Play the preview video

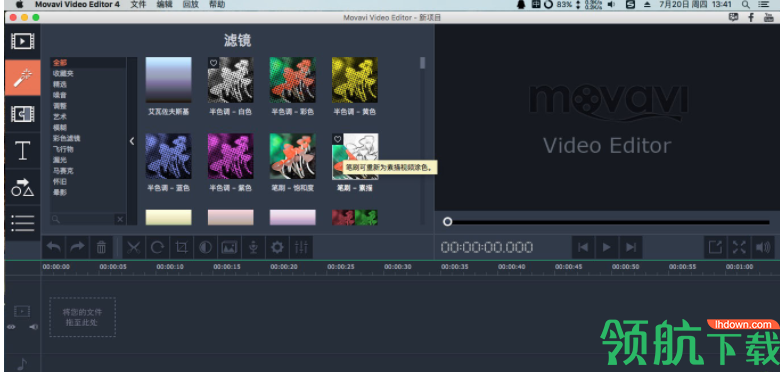607,247
